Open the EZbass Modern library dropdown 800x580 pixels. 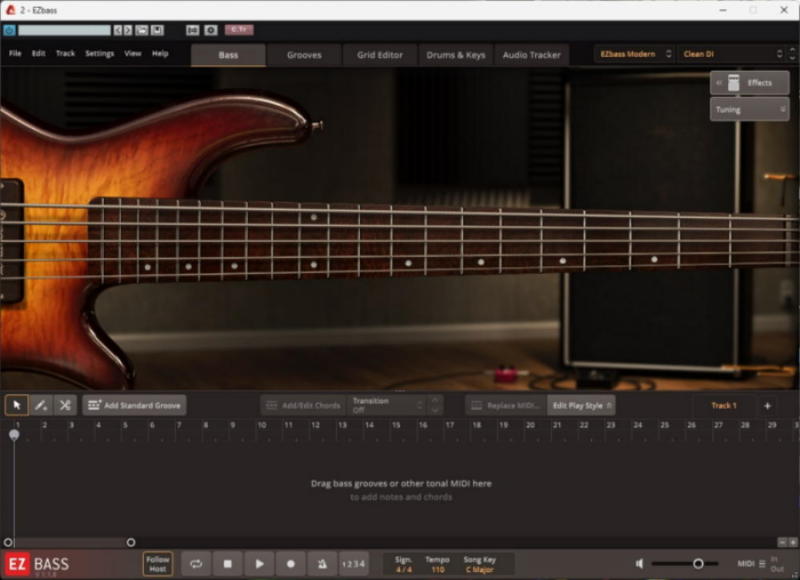coord(635,54)
